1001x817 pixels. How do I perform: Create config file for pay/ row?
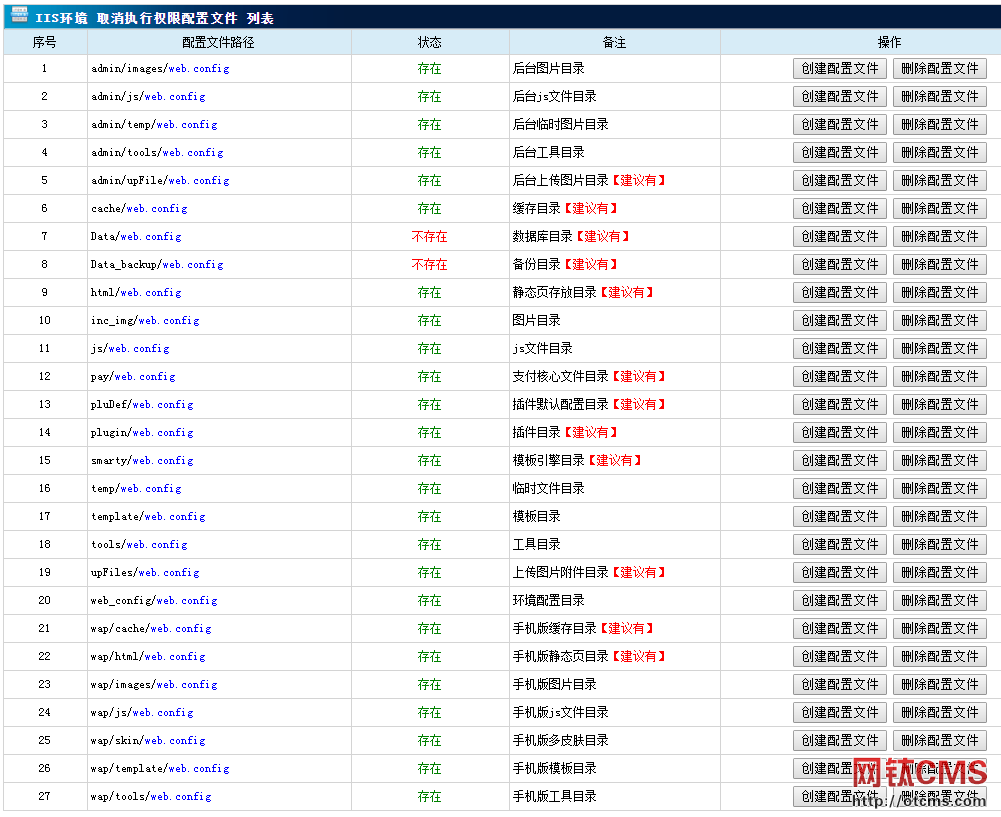pos(839,377)
